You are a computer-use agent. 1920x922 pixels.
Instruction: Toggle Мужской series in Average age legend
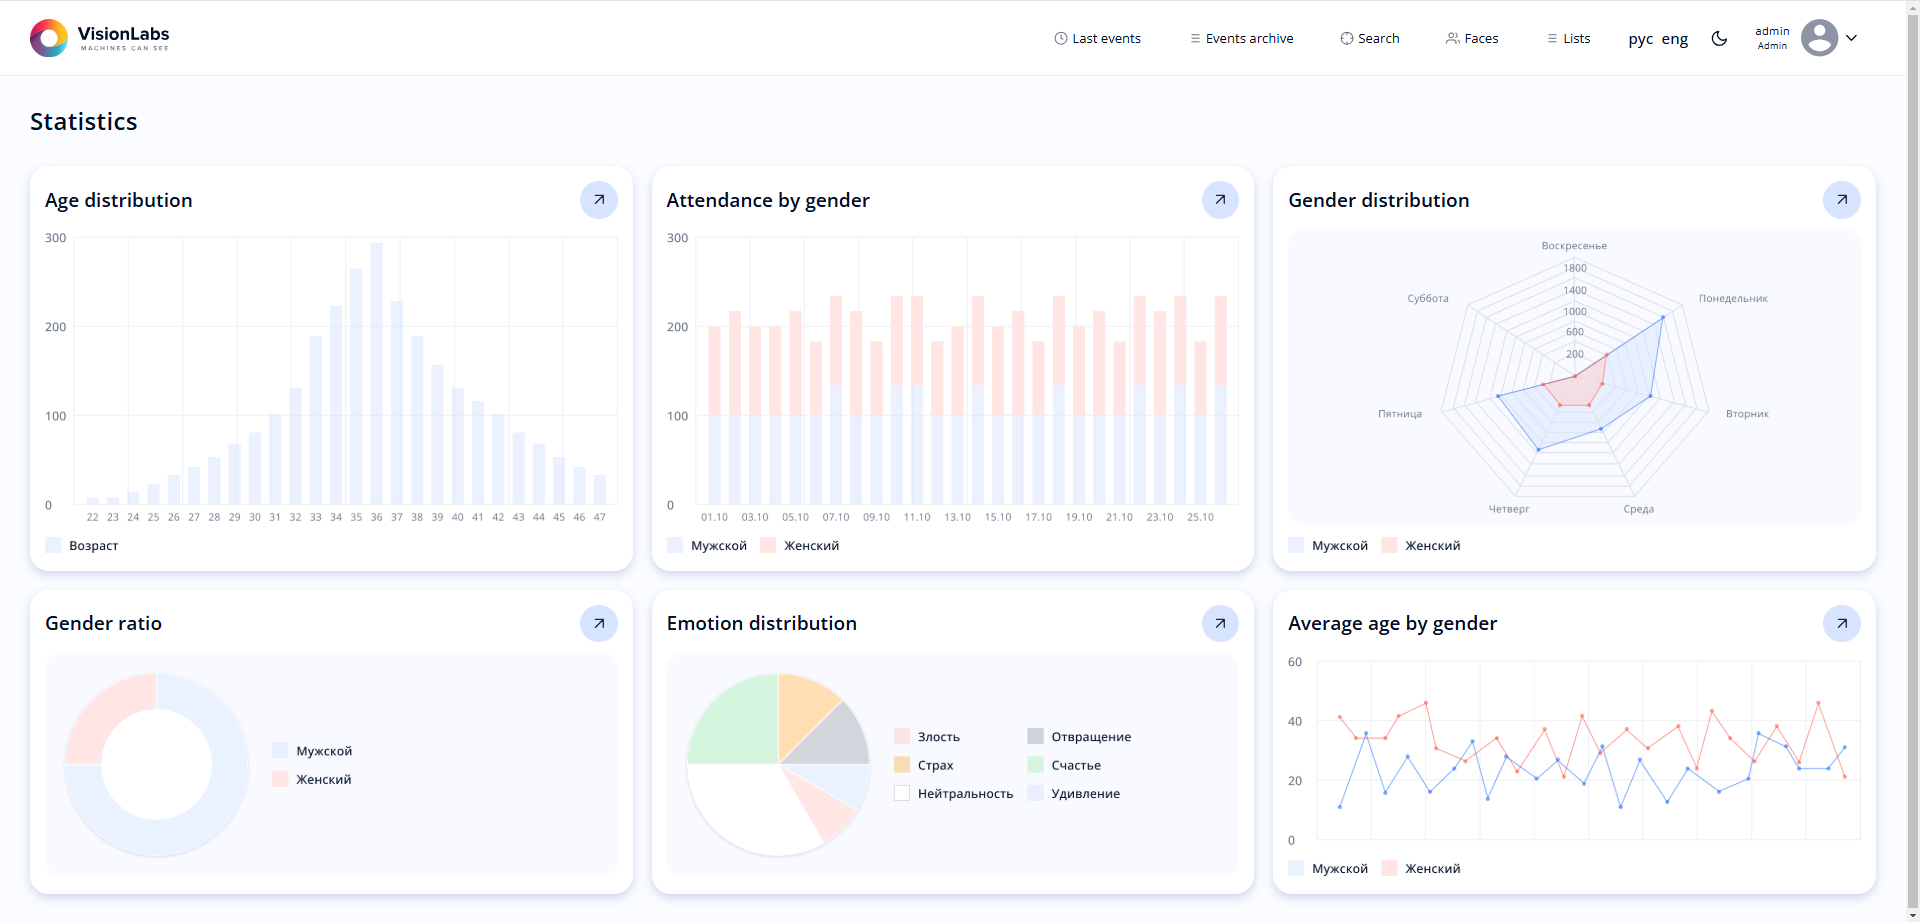point(1328,868)
